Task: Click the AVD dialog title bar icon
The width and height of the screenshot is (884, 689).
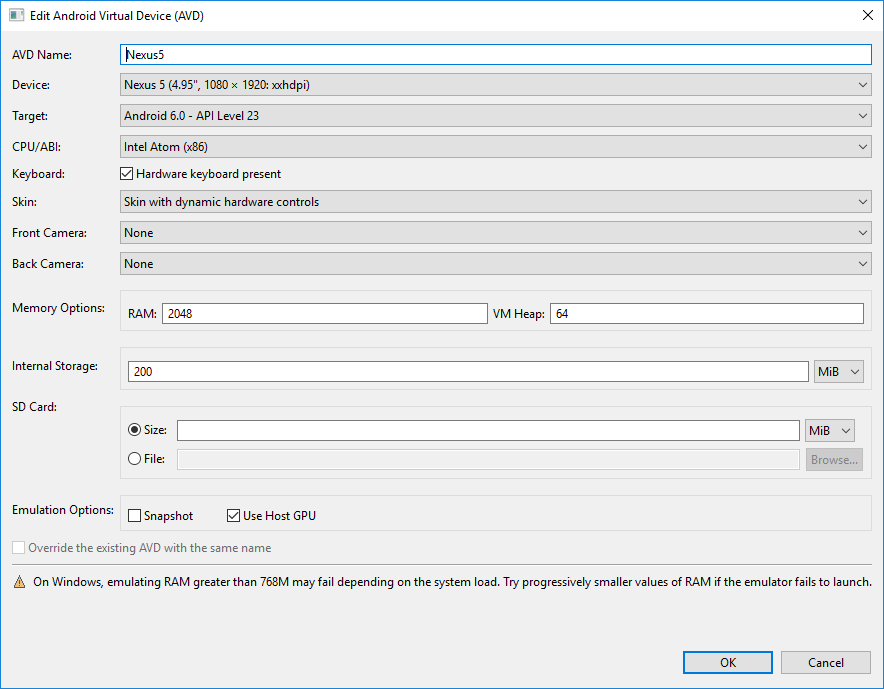Action: tap(16, 15)
